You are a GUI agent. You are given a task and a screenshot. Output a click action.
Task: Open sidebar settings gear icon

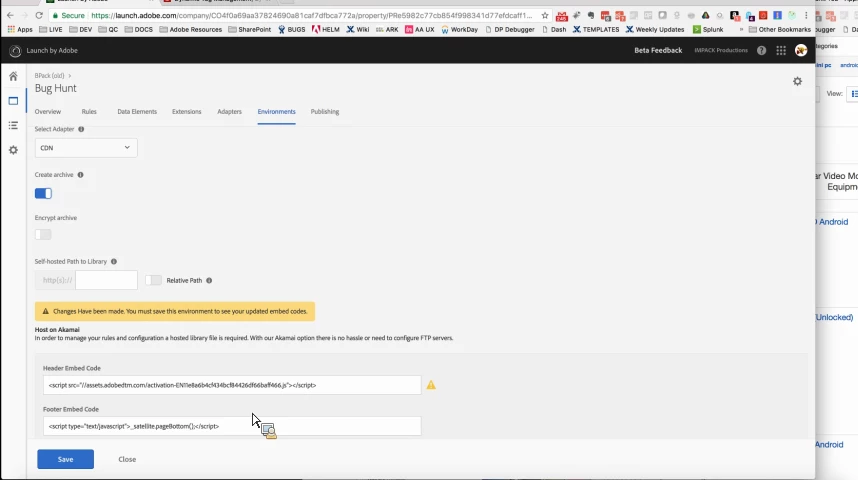click(13, 150)
